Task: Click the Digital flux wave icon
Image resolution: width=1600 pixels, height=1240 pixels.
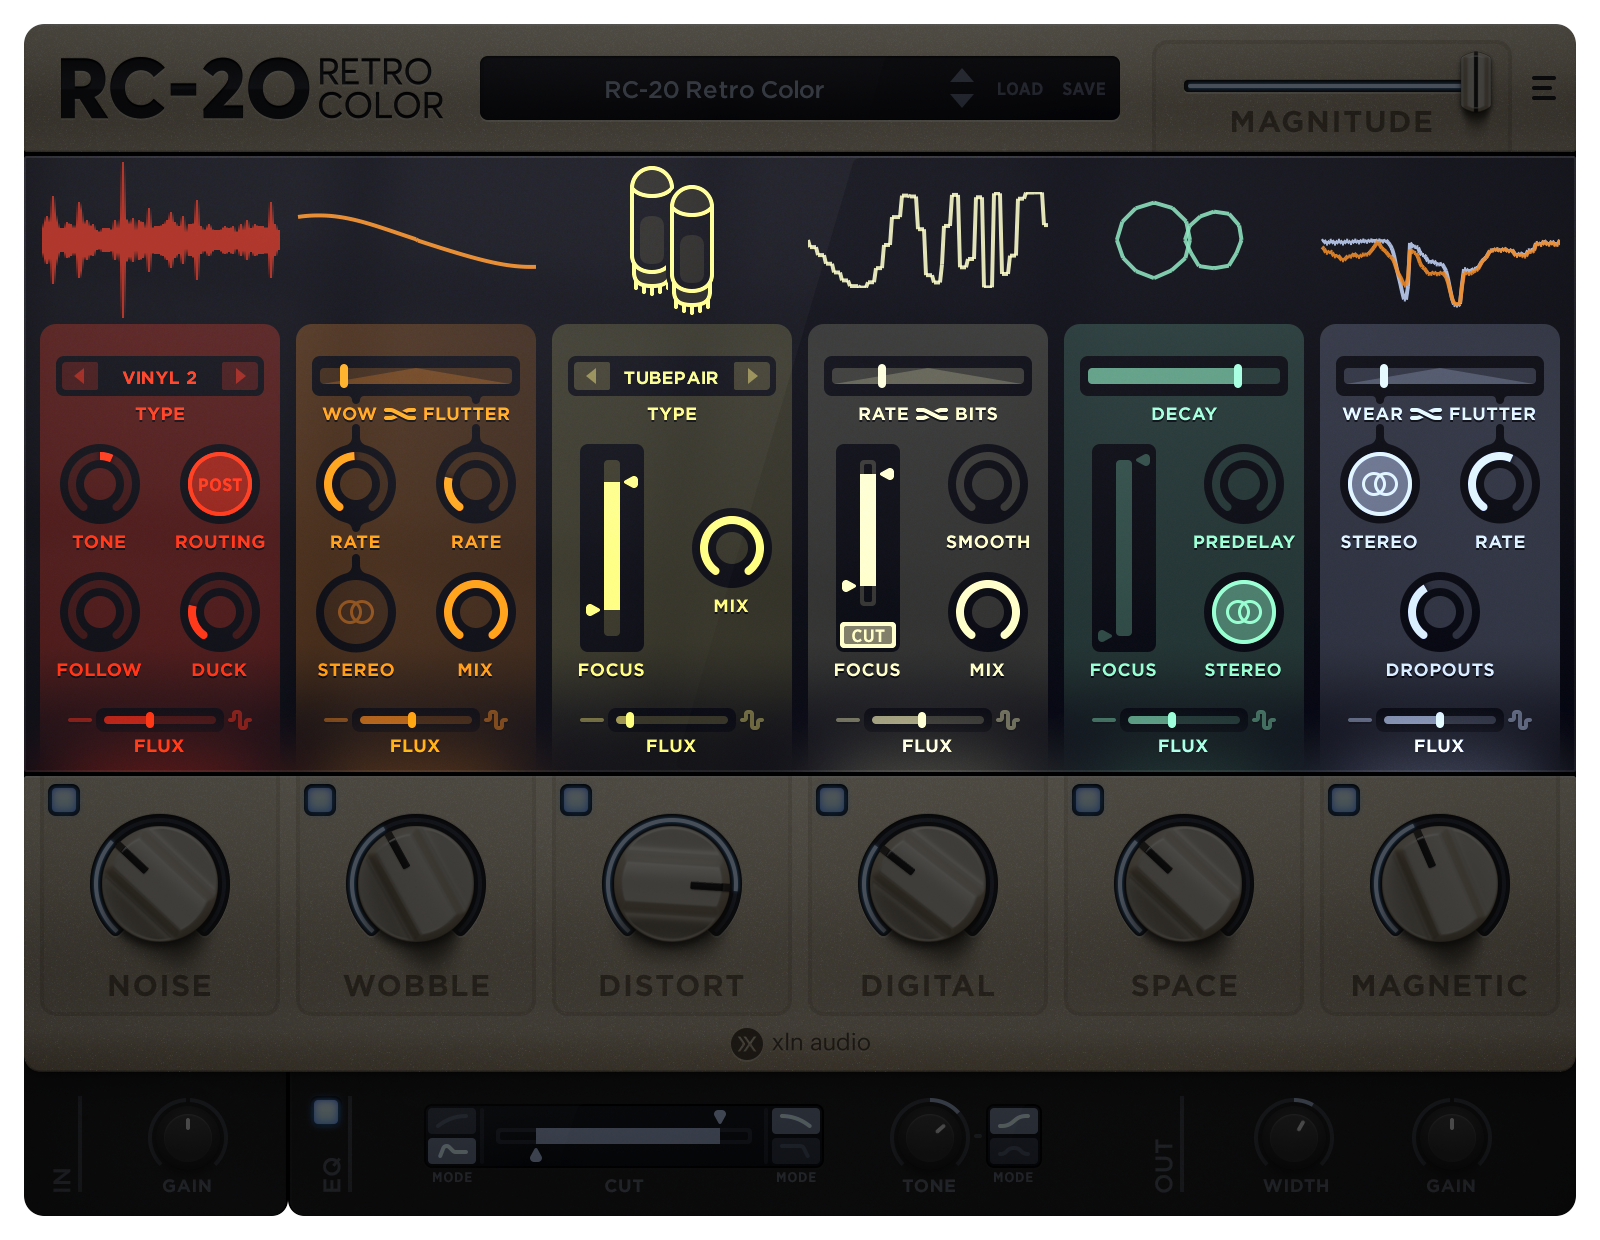Action: [x=1008, y=720]
